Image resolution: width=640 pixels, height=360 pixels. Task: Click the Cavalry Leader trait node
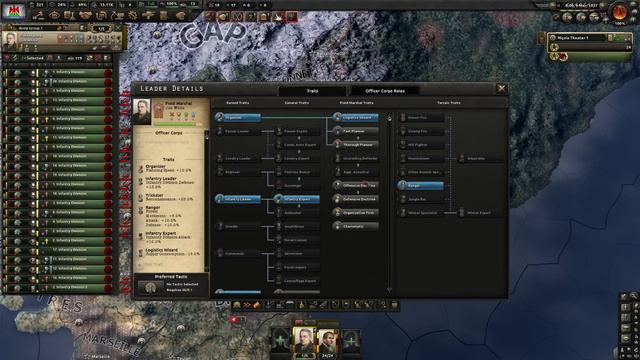point(238,158)
